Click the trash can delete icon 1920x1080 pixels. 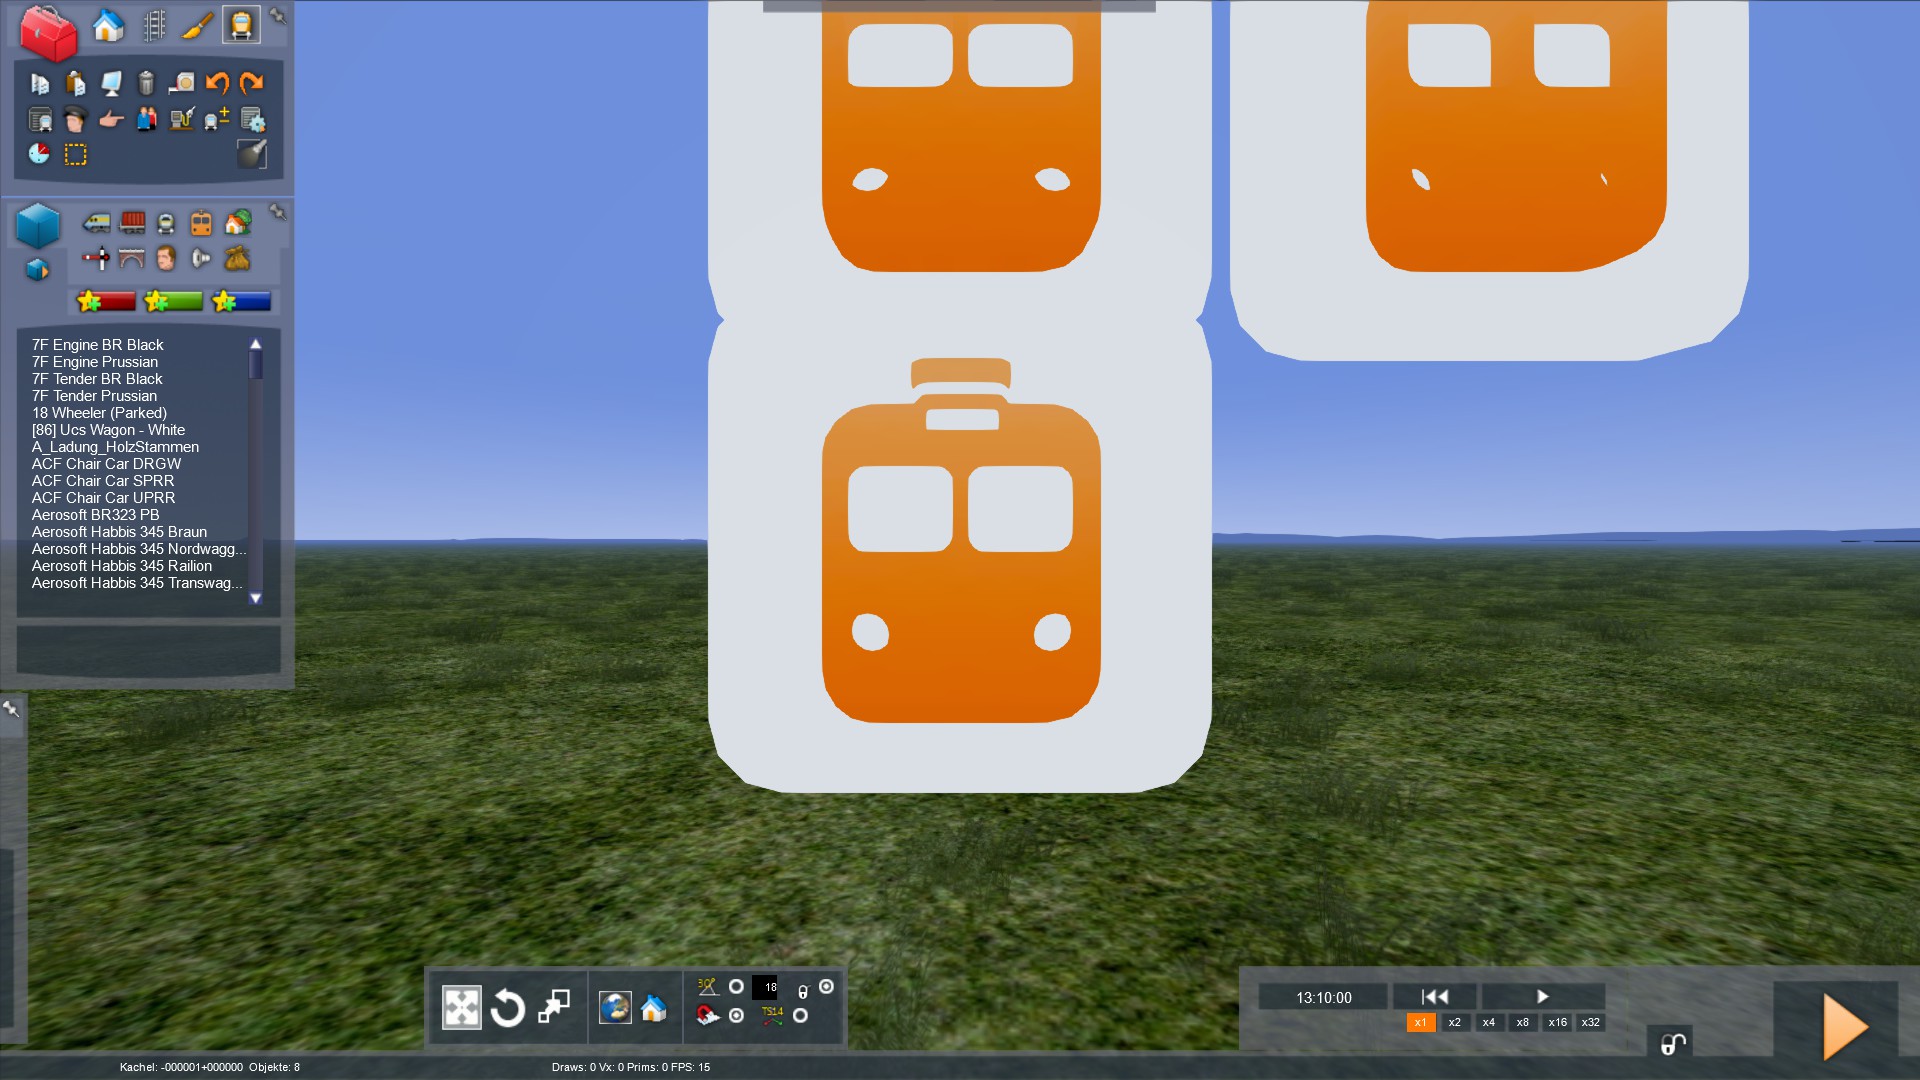(x=146, y=83)
